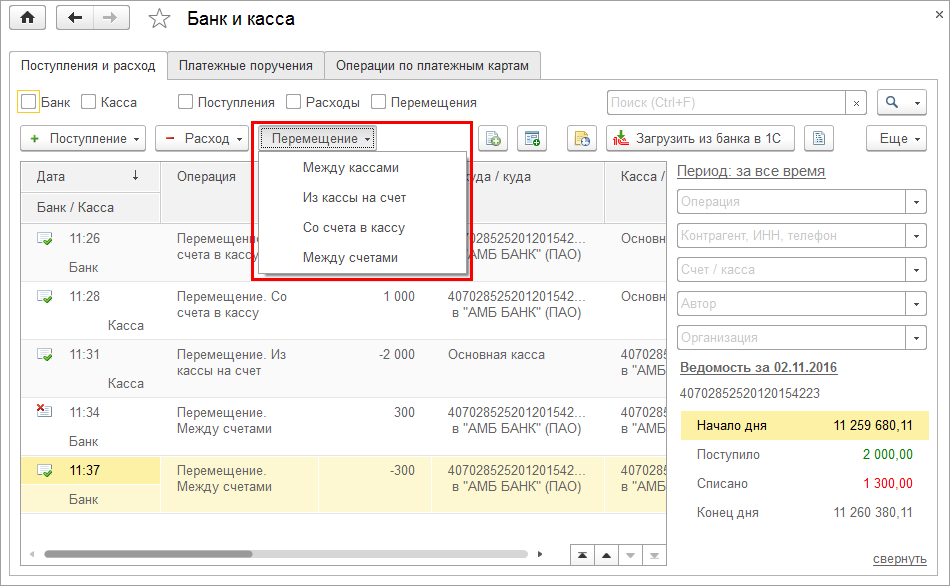
Task: Click the Списано 1 300,00 value
Action: (x=888, y=484)
